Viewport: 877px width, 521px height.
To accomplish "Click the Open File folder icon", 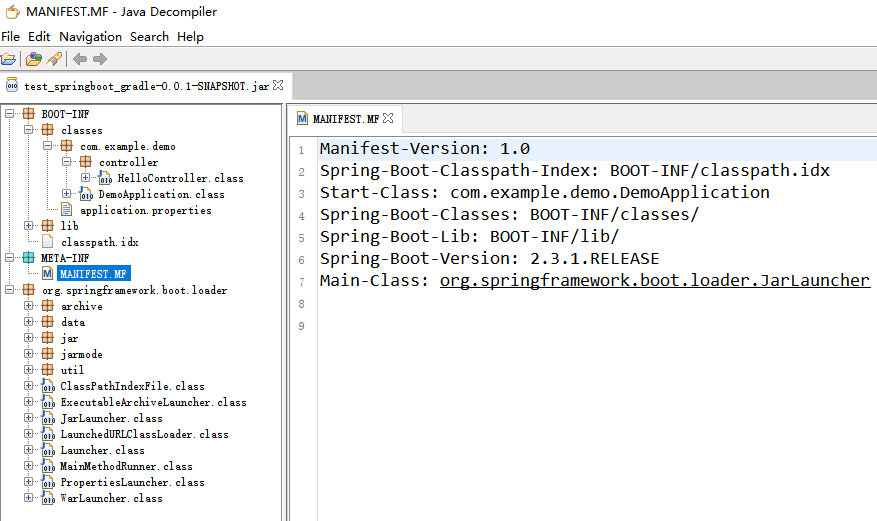I will click(x=8, y=59).
